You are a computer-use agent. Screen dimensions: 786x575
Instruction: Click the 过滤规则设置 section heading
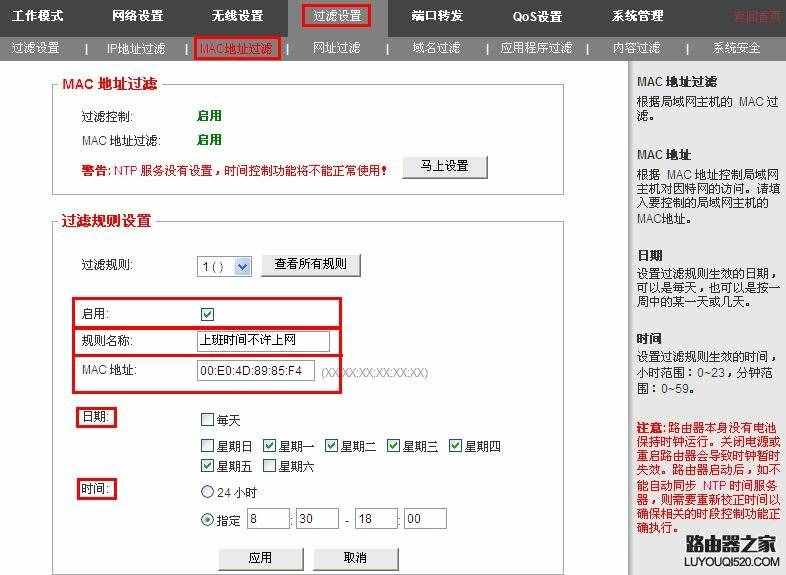(106, 221)
